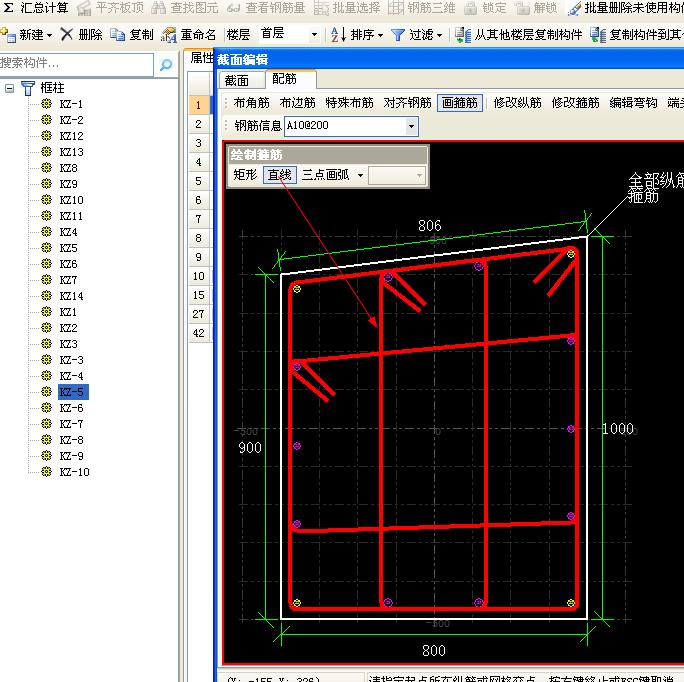Open the 新建 dropdown arrow
Viewport: 684px width, 682px height.
pyautogui.click(x=49, y=35)
